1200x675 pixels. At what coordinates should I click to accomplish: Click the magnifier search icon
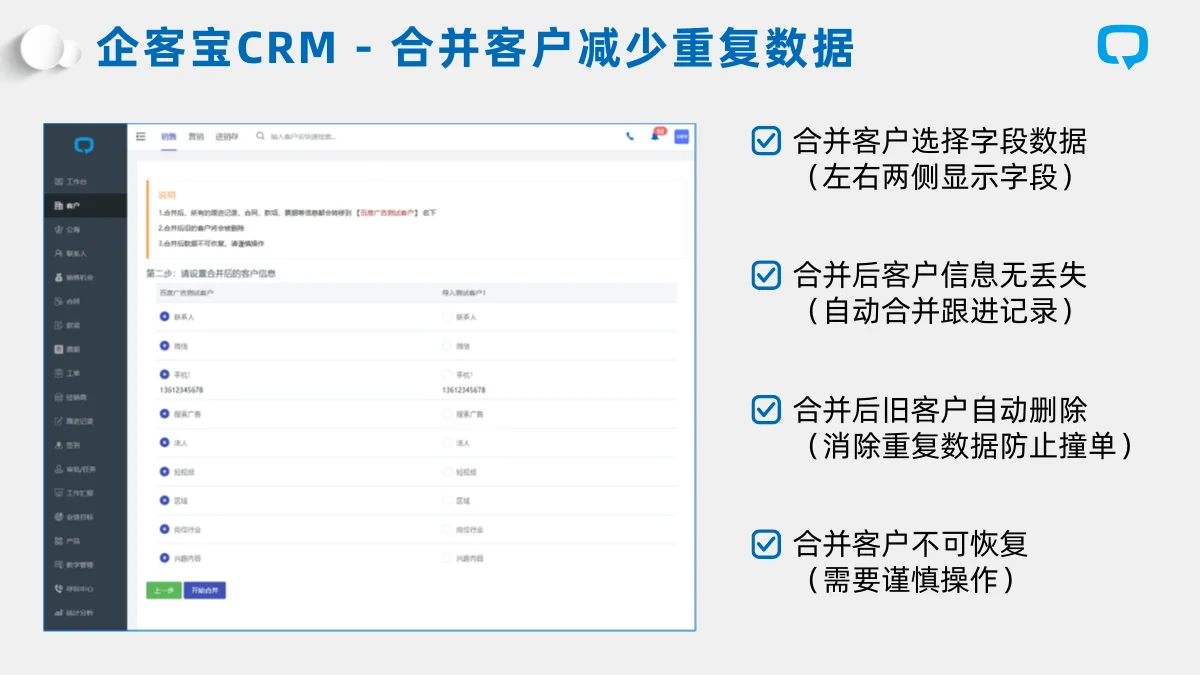click(x=261, y=136)
